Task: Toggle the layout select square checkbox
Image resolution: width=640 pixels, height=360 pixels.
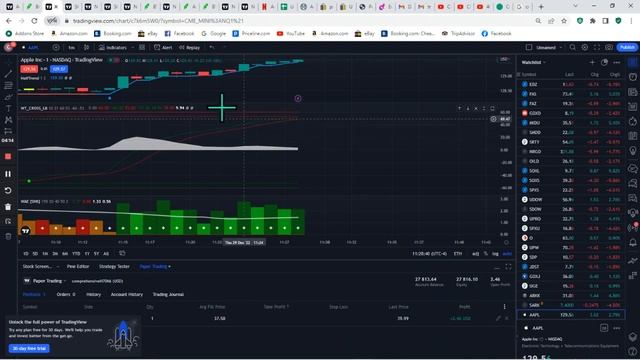Action: click(529, 47)
